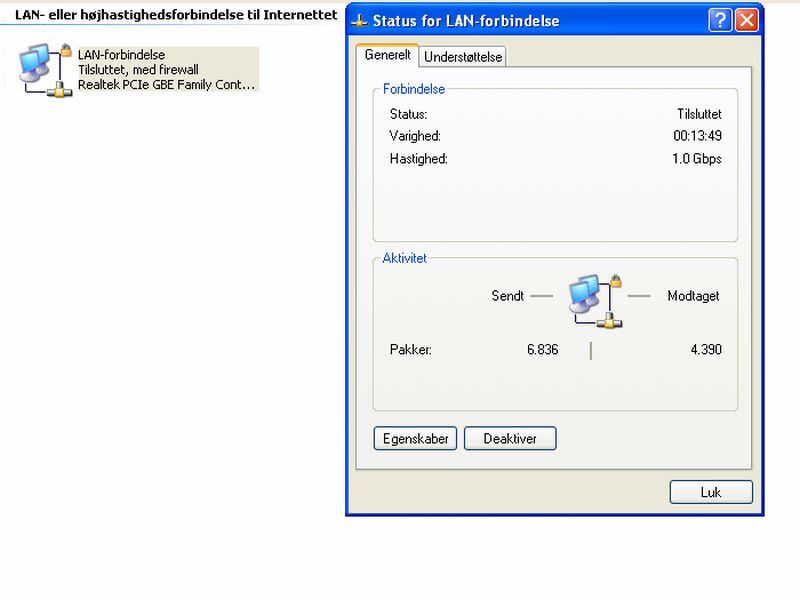Screen dimensions: 800x600
Task: Click 'Realtek PCIe GBE Family Cont...' text
Action: point(166,85)
